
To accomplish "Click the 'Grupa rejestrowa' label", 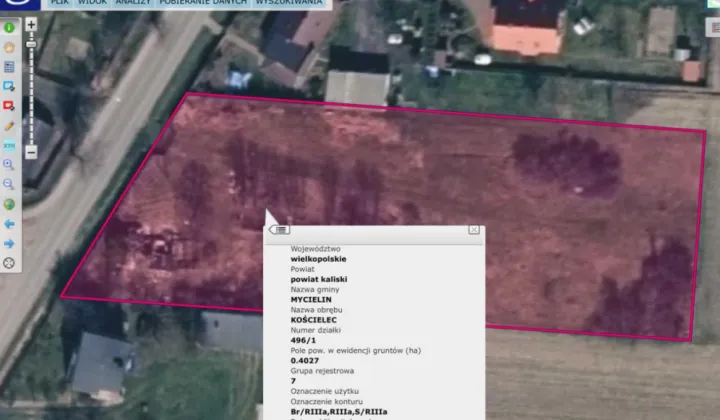I will click(x=322, y=371).
